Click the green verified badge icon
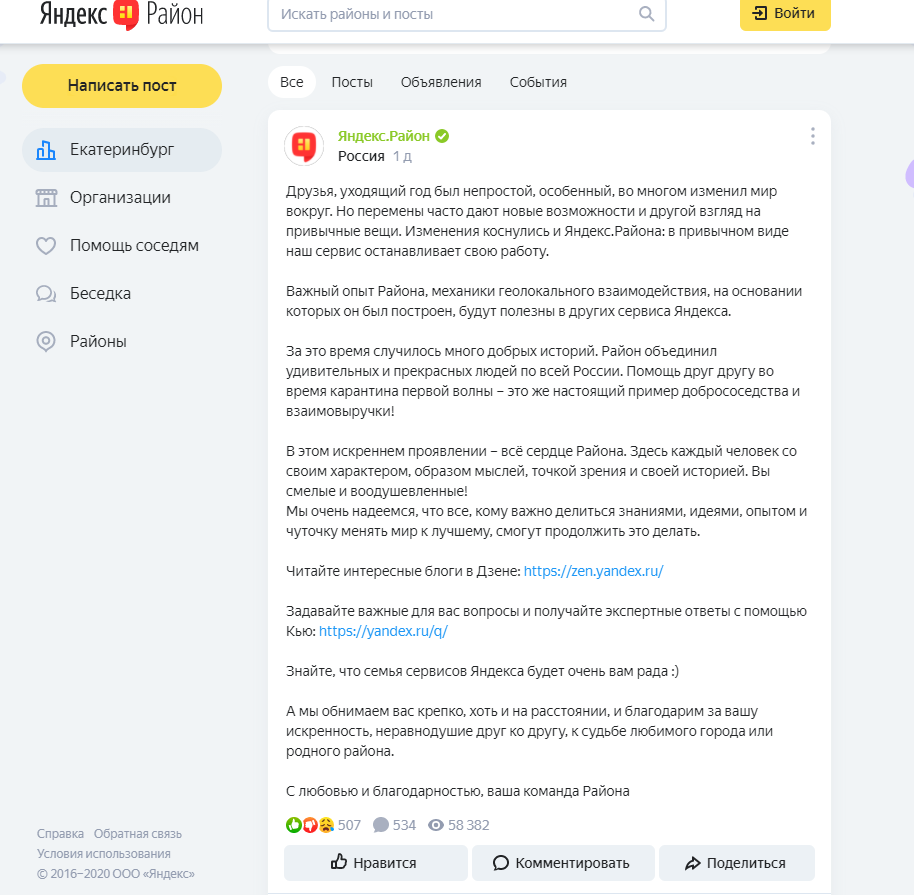 click(x=441, y=136)
